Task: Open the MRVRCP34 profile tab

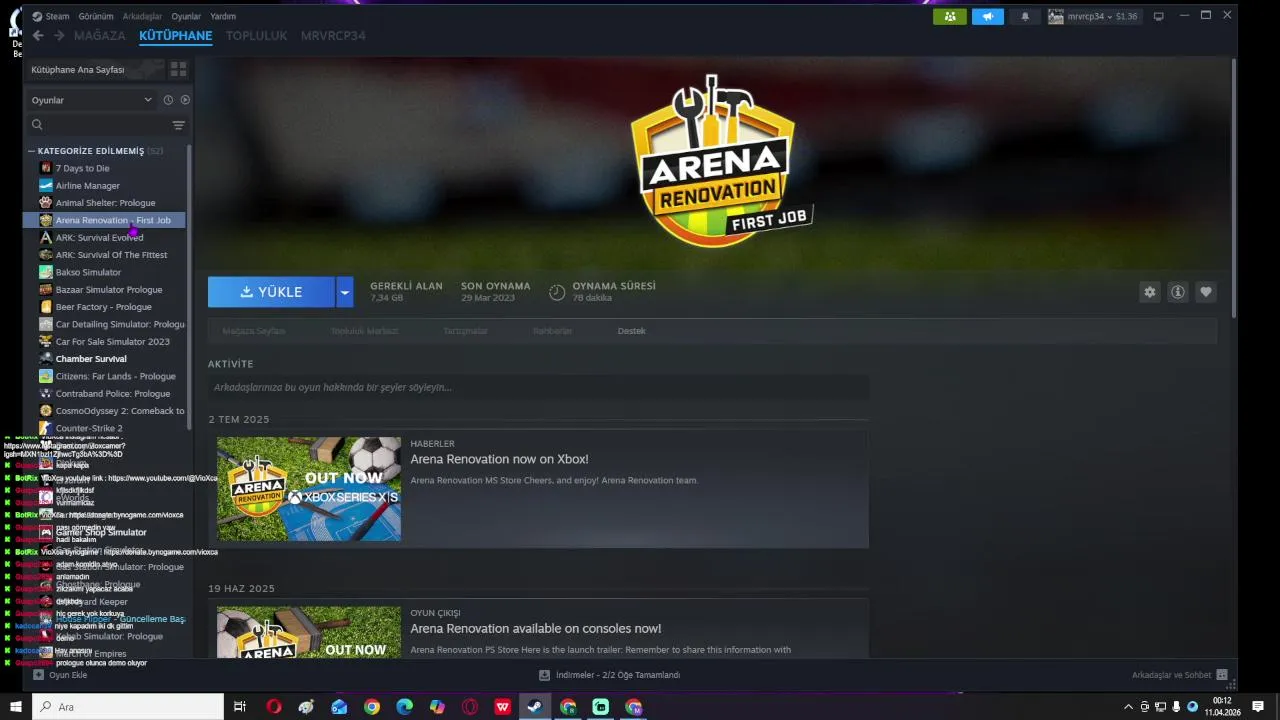Action: [333, 35]
